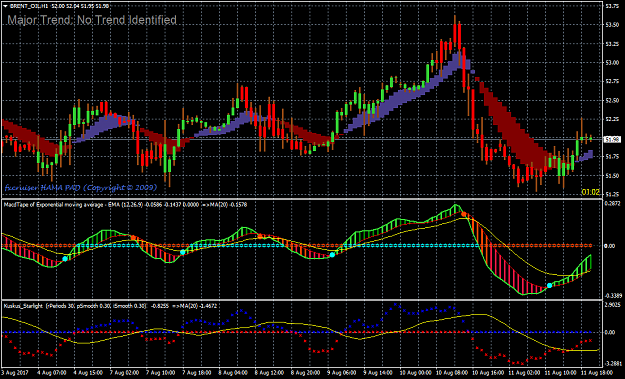Click the '8 Aug 12:00' time axis label
625x379 pixels.
coord(269,373)
